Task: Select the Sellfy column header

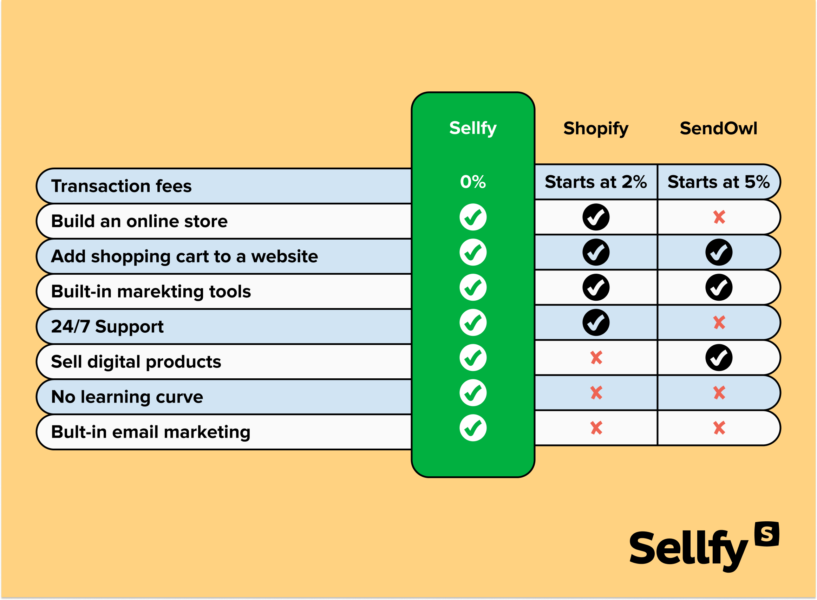Action: [x=472, y=128]
